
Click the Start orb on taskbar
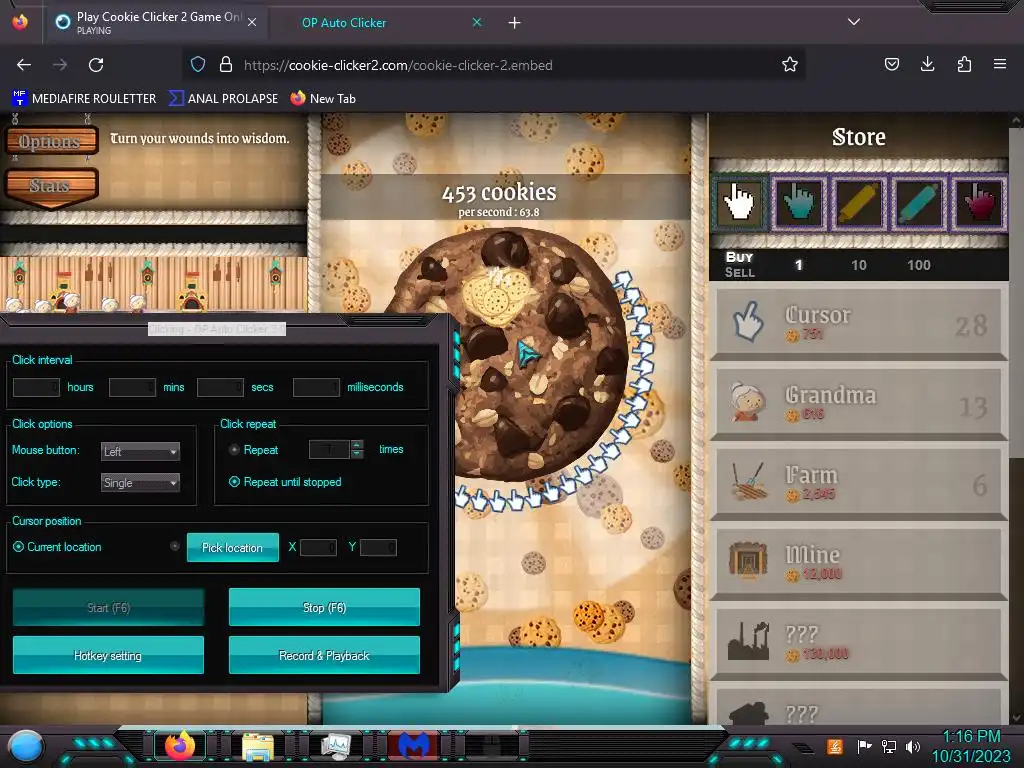pyautogui.click(x=26, y=745)
